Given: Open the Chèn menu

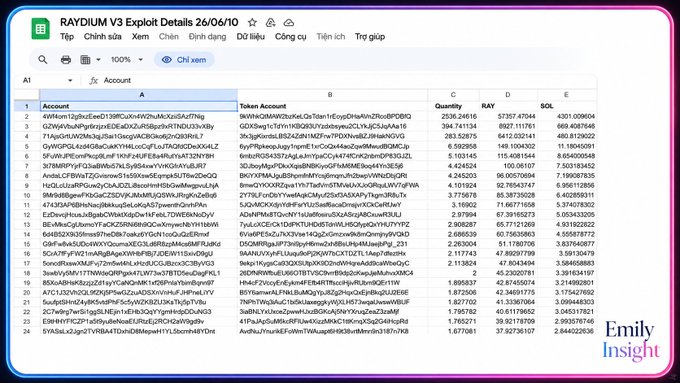Looking at the screenshot, I should click(168, 36).
